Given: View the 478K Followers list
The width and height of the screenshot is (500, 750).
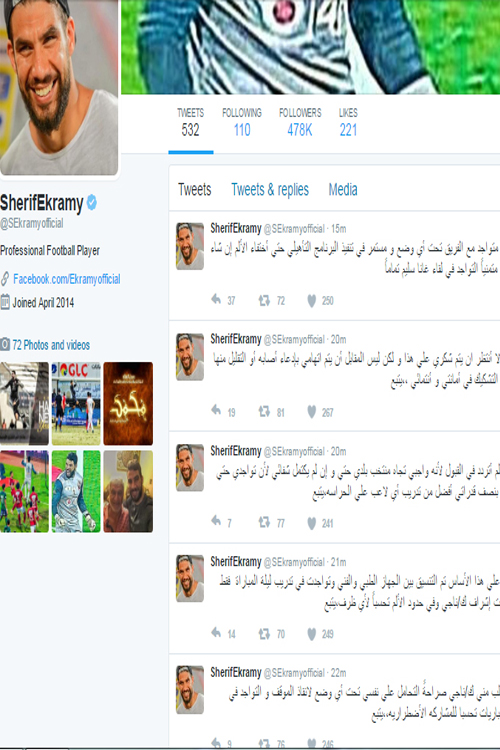Looking at the screenshot, I should pos(300,122).
